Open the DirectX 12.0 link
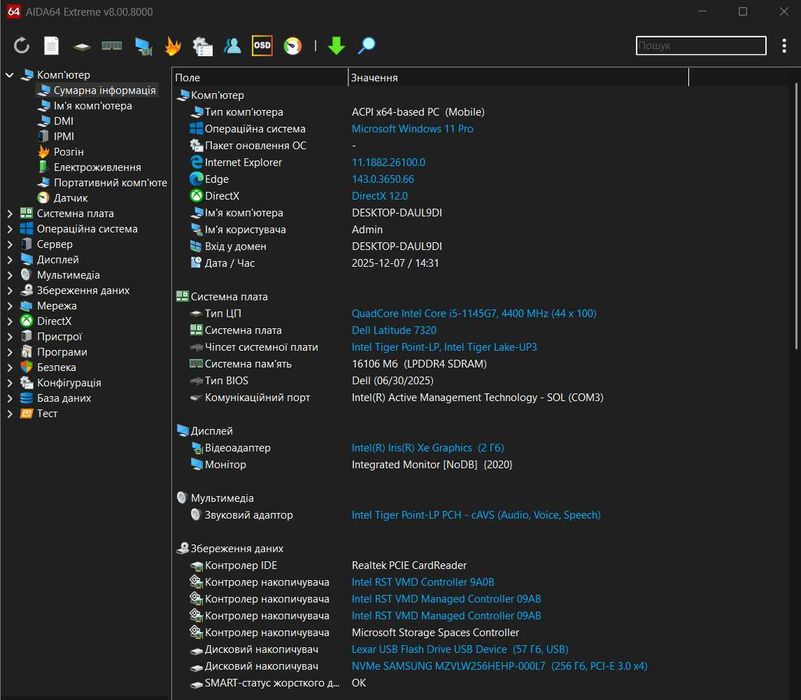Screen dimensions: 801x700 380,196
